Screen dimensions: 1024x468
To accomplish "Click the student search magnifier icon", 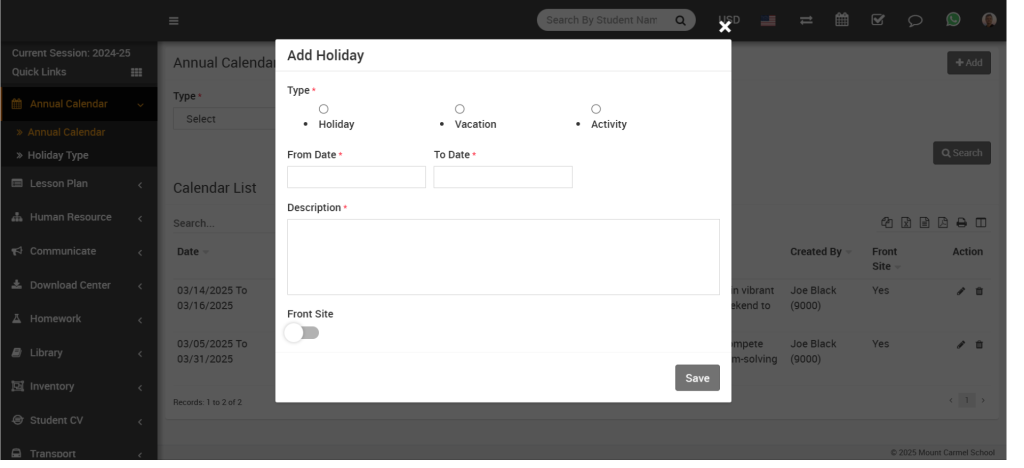I will 679,19.
